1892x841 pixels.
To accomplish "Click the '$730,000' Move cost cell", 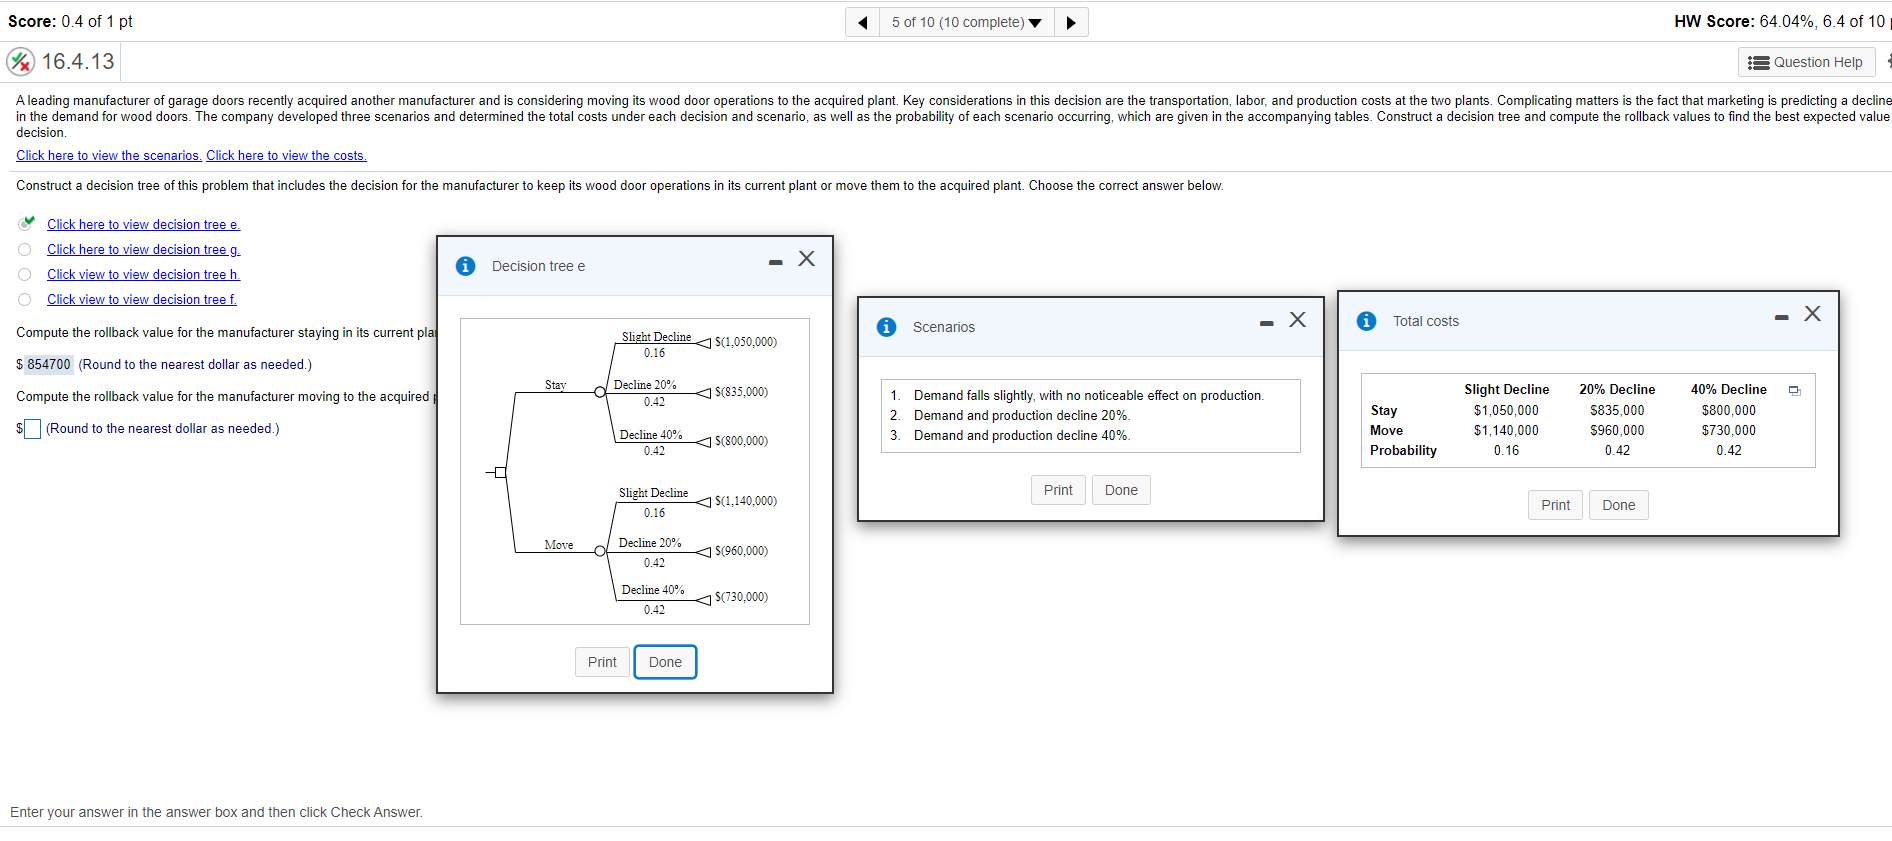I will click(1729, 430).
